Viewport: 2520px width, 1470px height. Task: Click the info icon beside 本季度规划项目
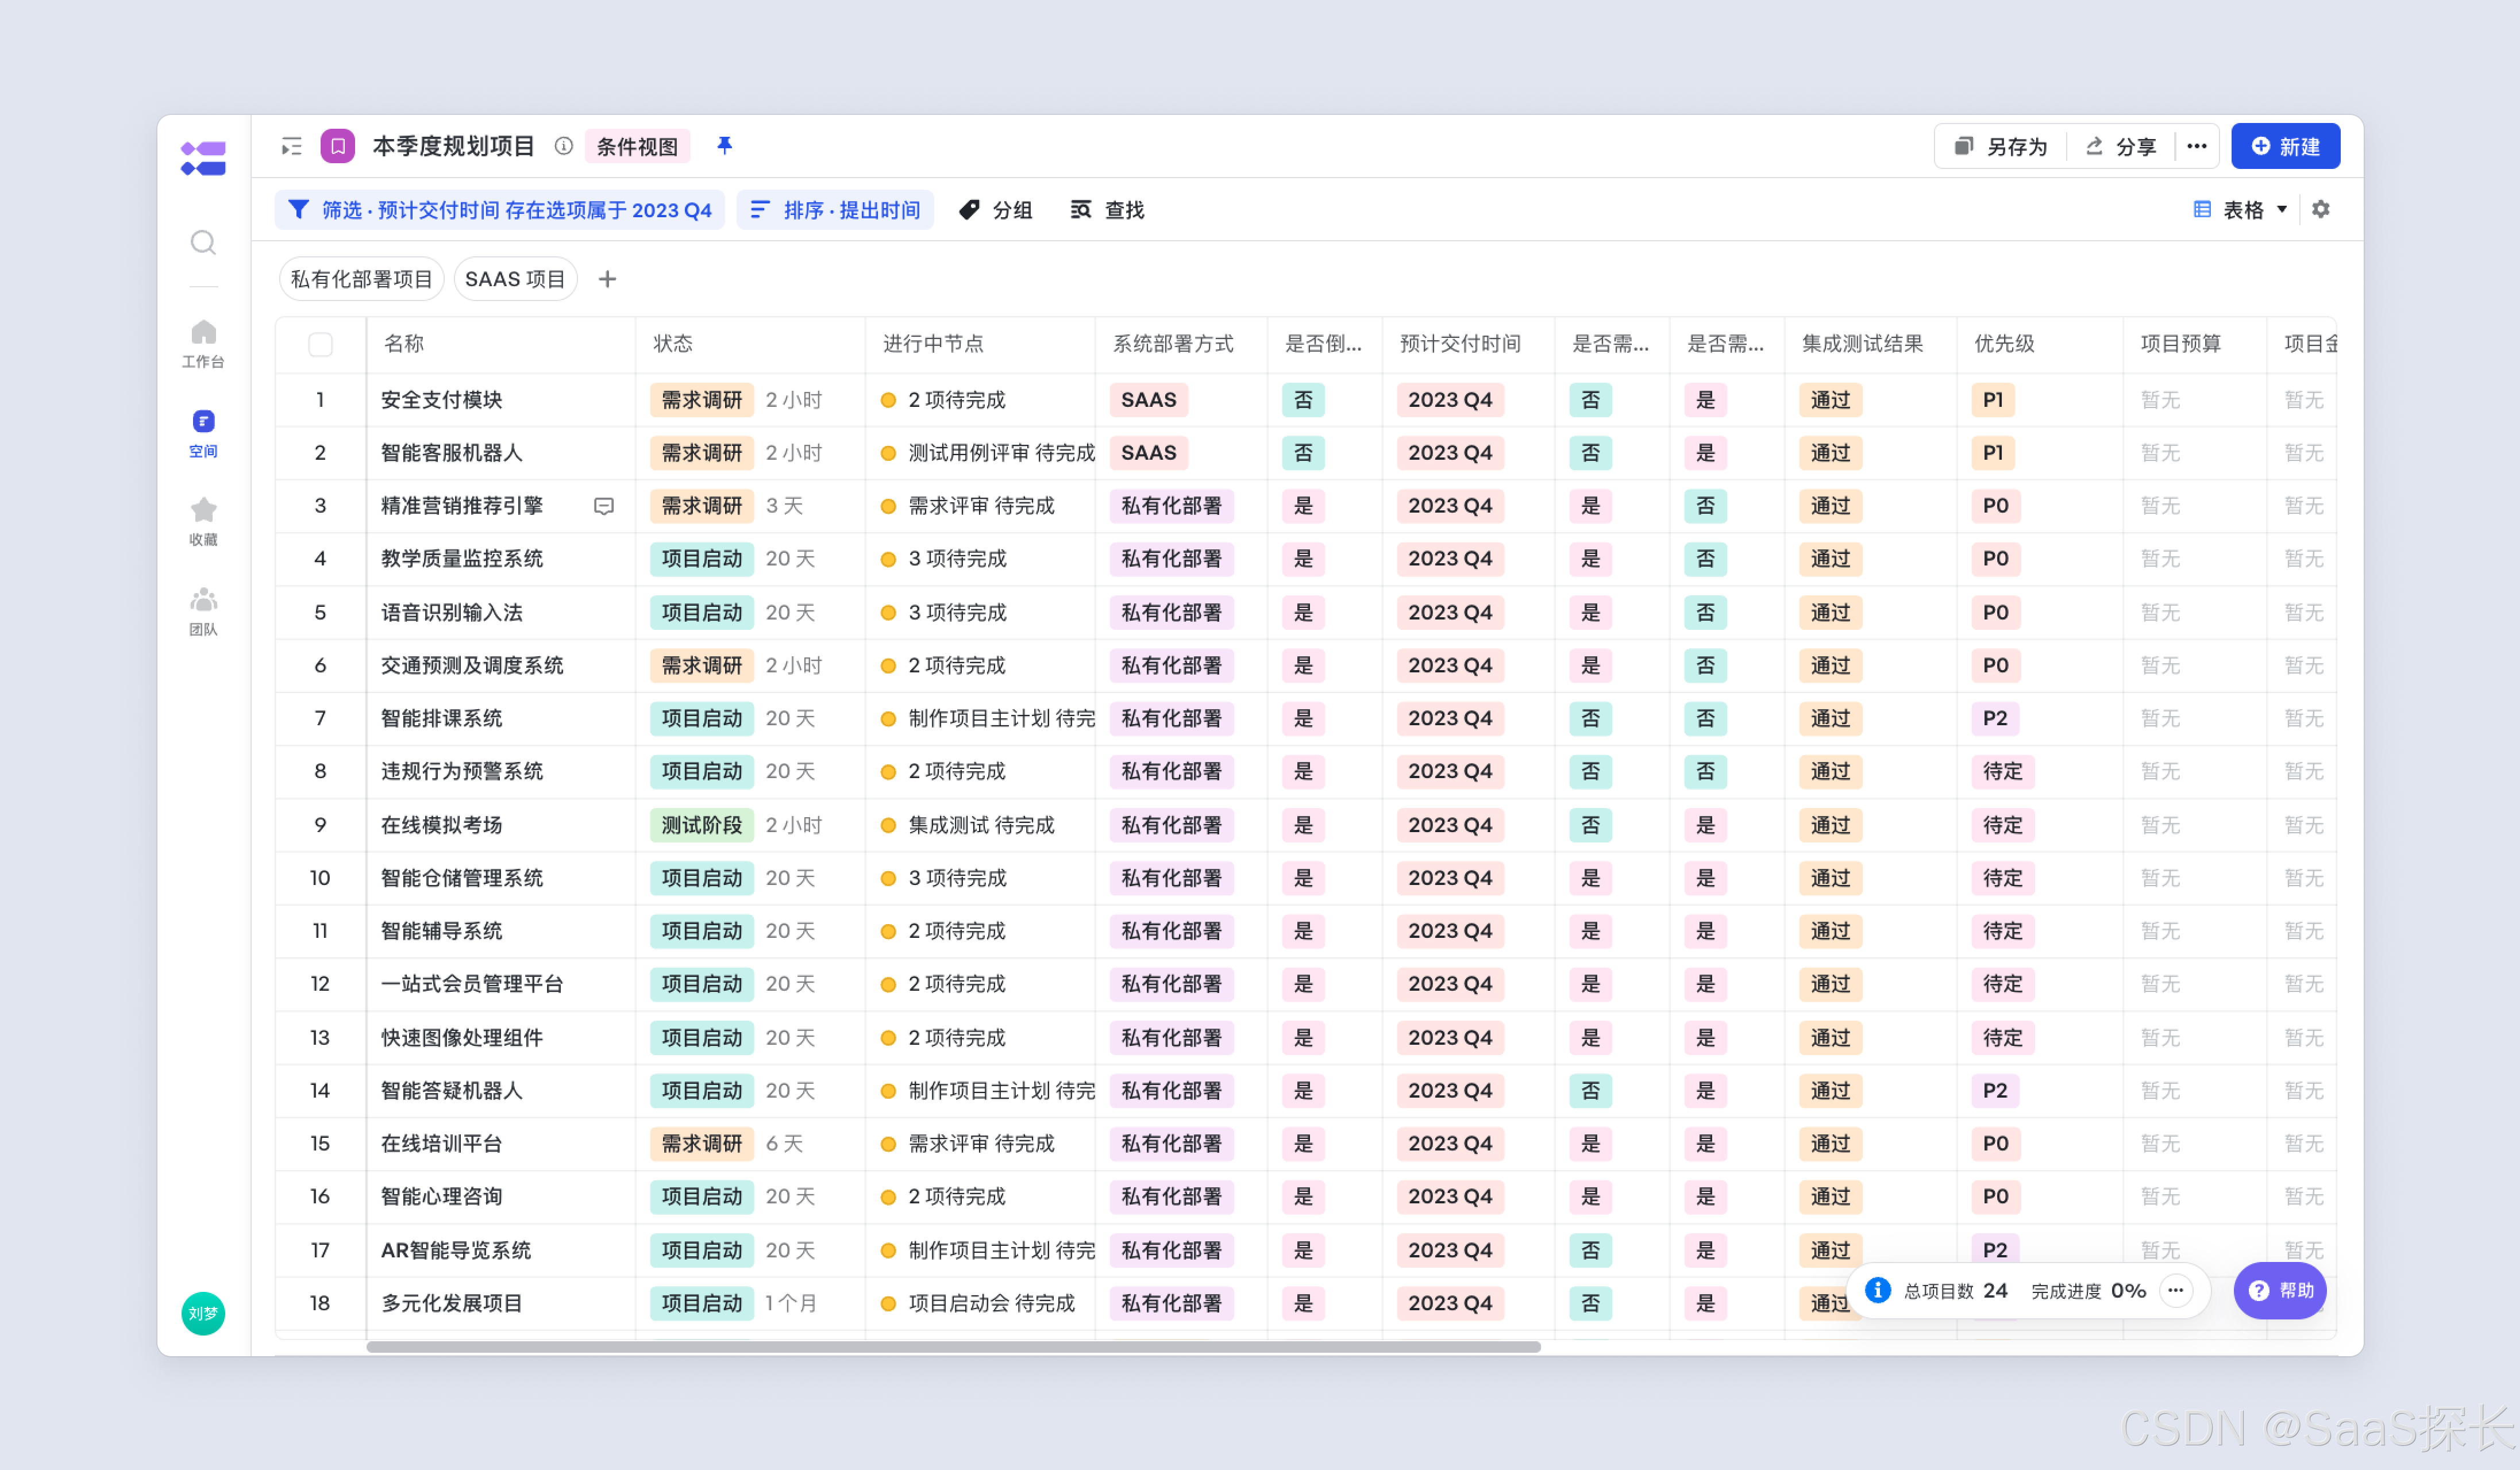(564, 146)
